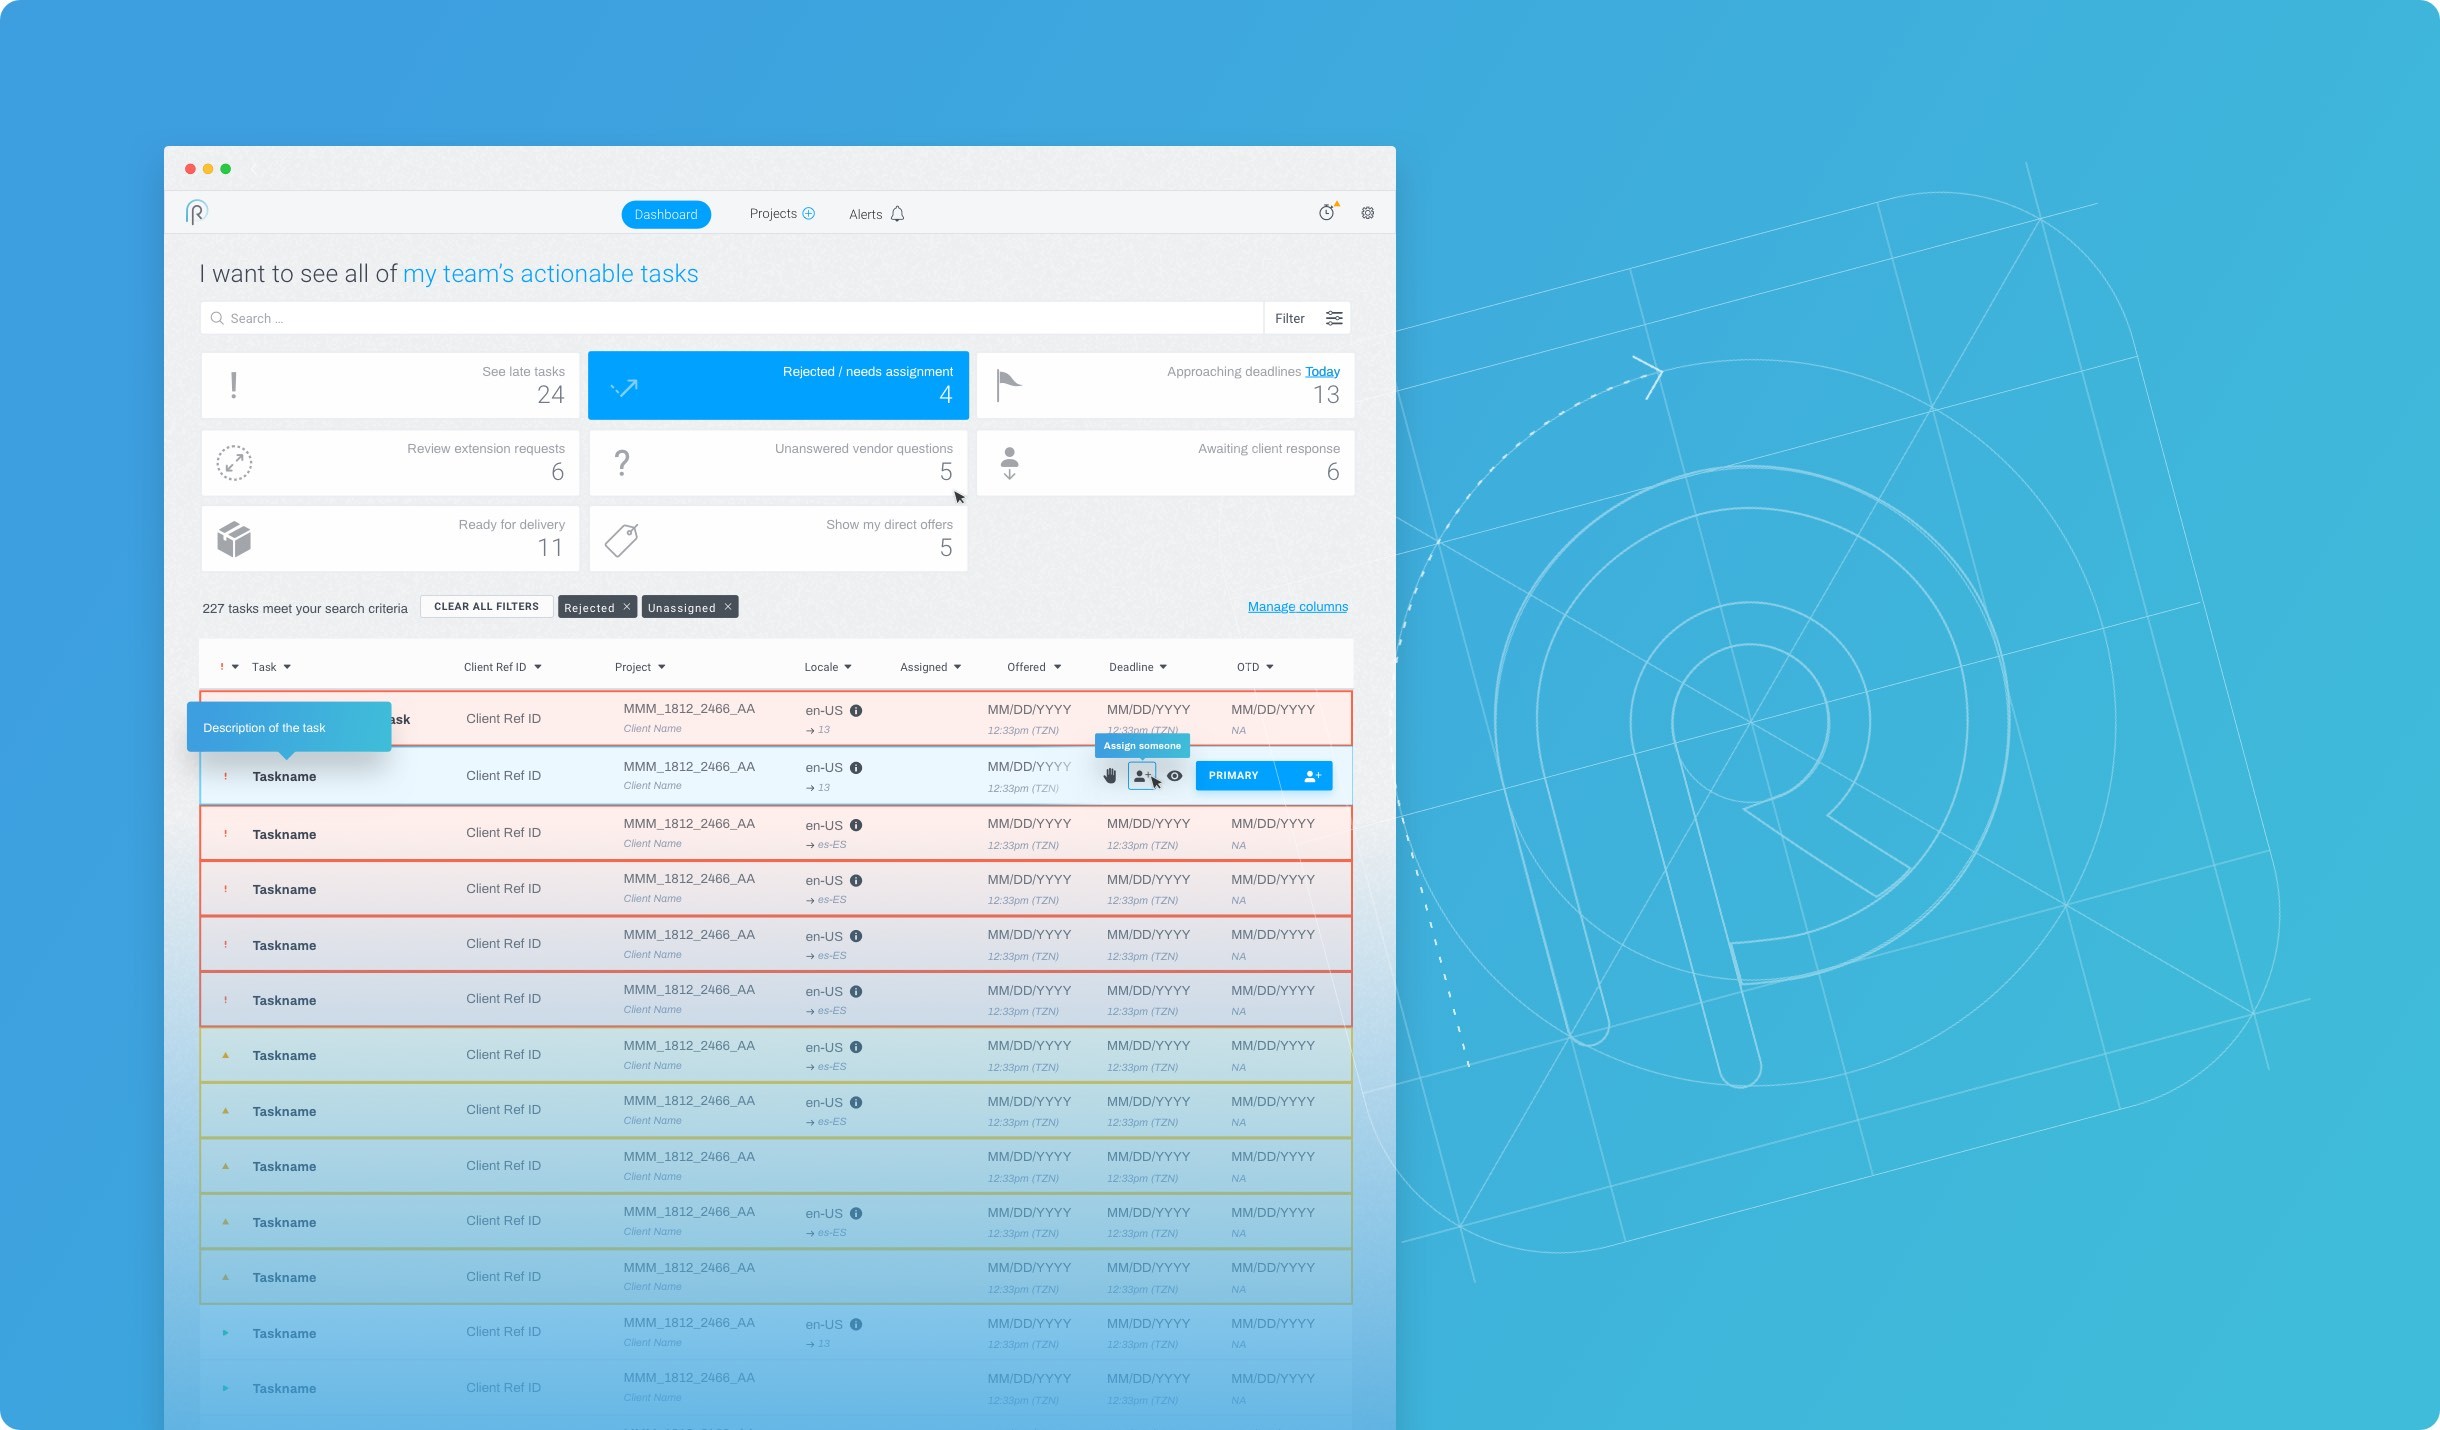Click the show my direct offers tag icon
Viewport: 2440px width, 1430px height.
pyautogui.click(x=621, y=541)
